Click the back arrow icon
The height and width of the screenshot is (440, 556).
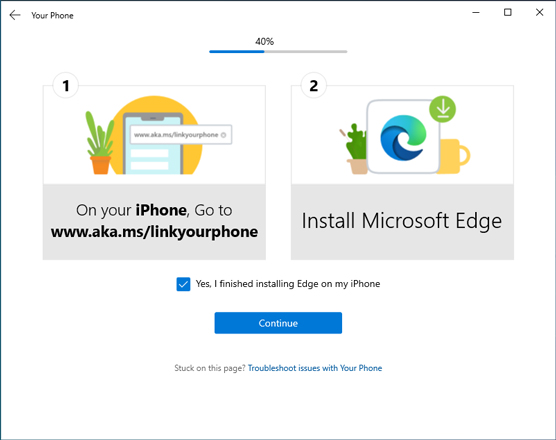pos(15,15)
